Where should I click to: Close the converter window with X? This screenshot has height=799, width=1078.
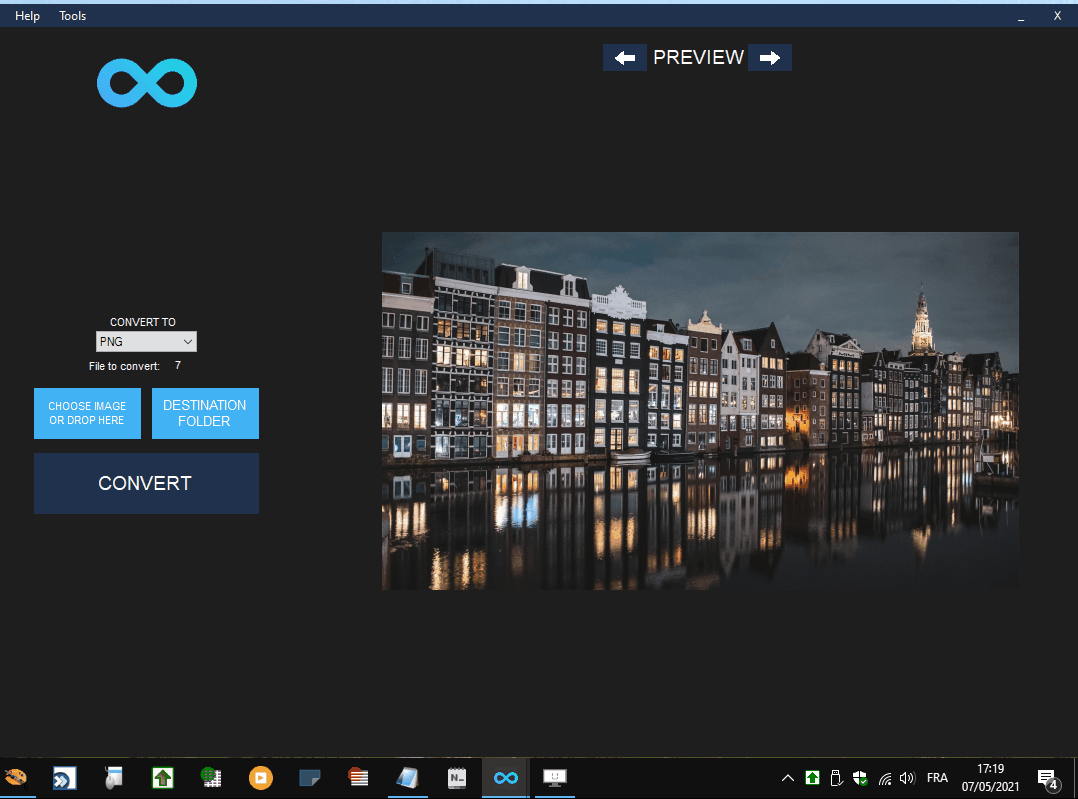(1057, 16)
